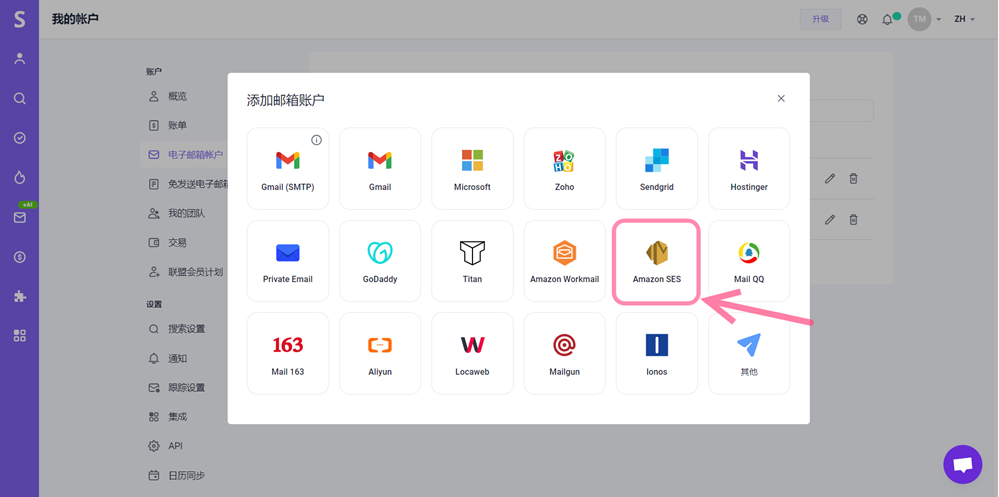Click the upper trash delete icon behind dialog
Image resolution: width=999 pixels, height=497 pixels.
coord(853,179)
